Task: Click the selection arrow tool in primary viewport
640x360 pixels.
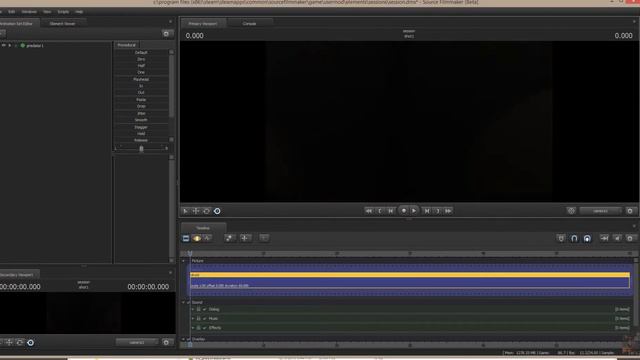Action: (x=185, y=211)
